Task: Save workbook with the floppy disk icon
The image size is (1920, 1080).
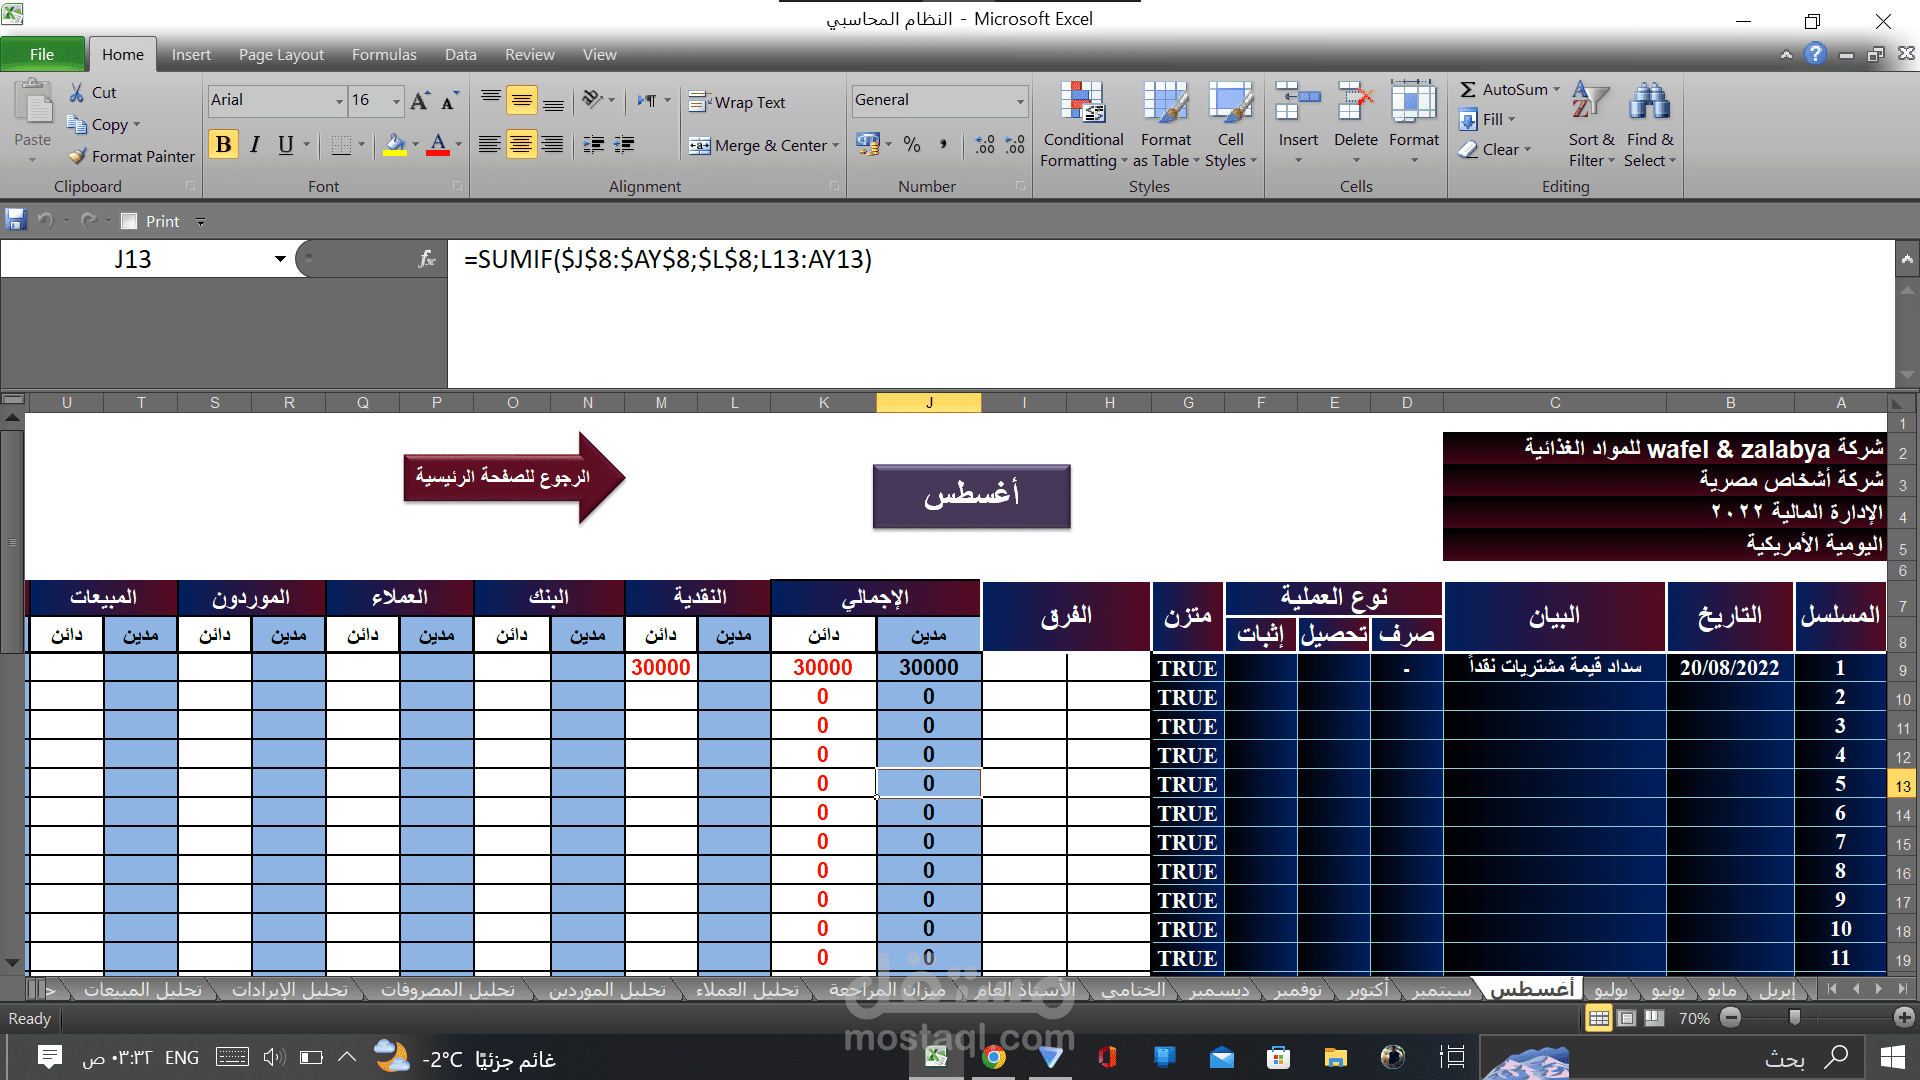Action: (x=16, y=221)
